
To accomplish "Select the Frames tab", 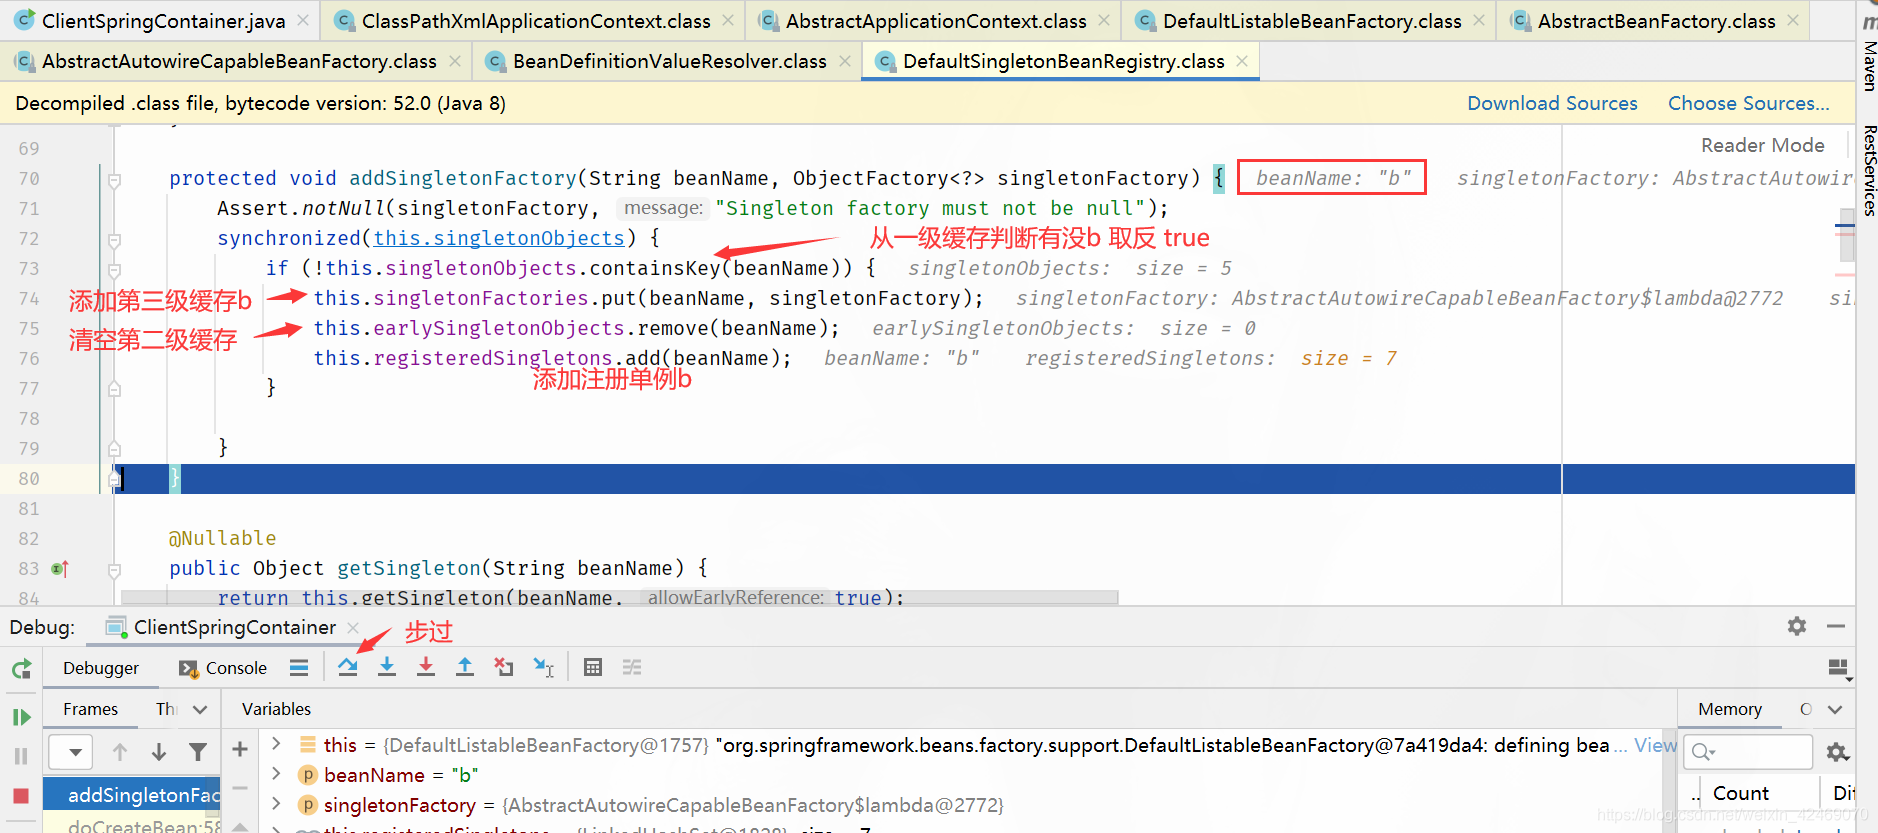I will tap(90, 709).
